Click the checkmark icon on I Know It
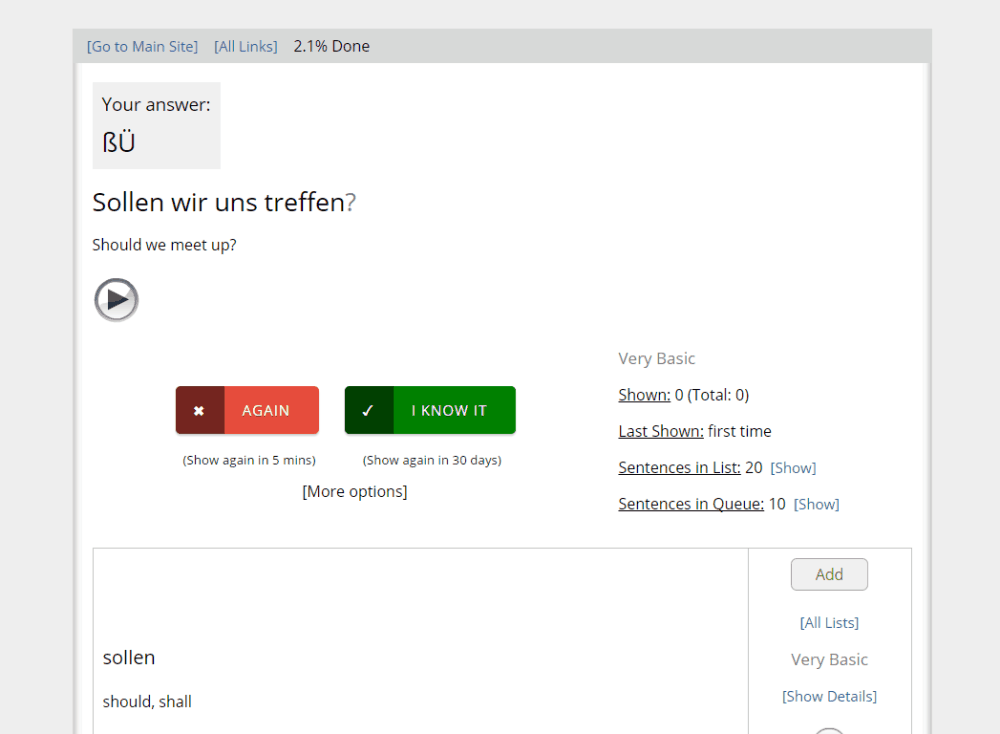The width and height of the screenshot is (1000, 734). pyautogui.click(x=369, y=410)
